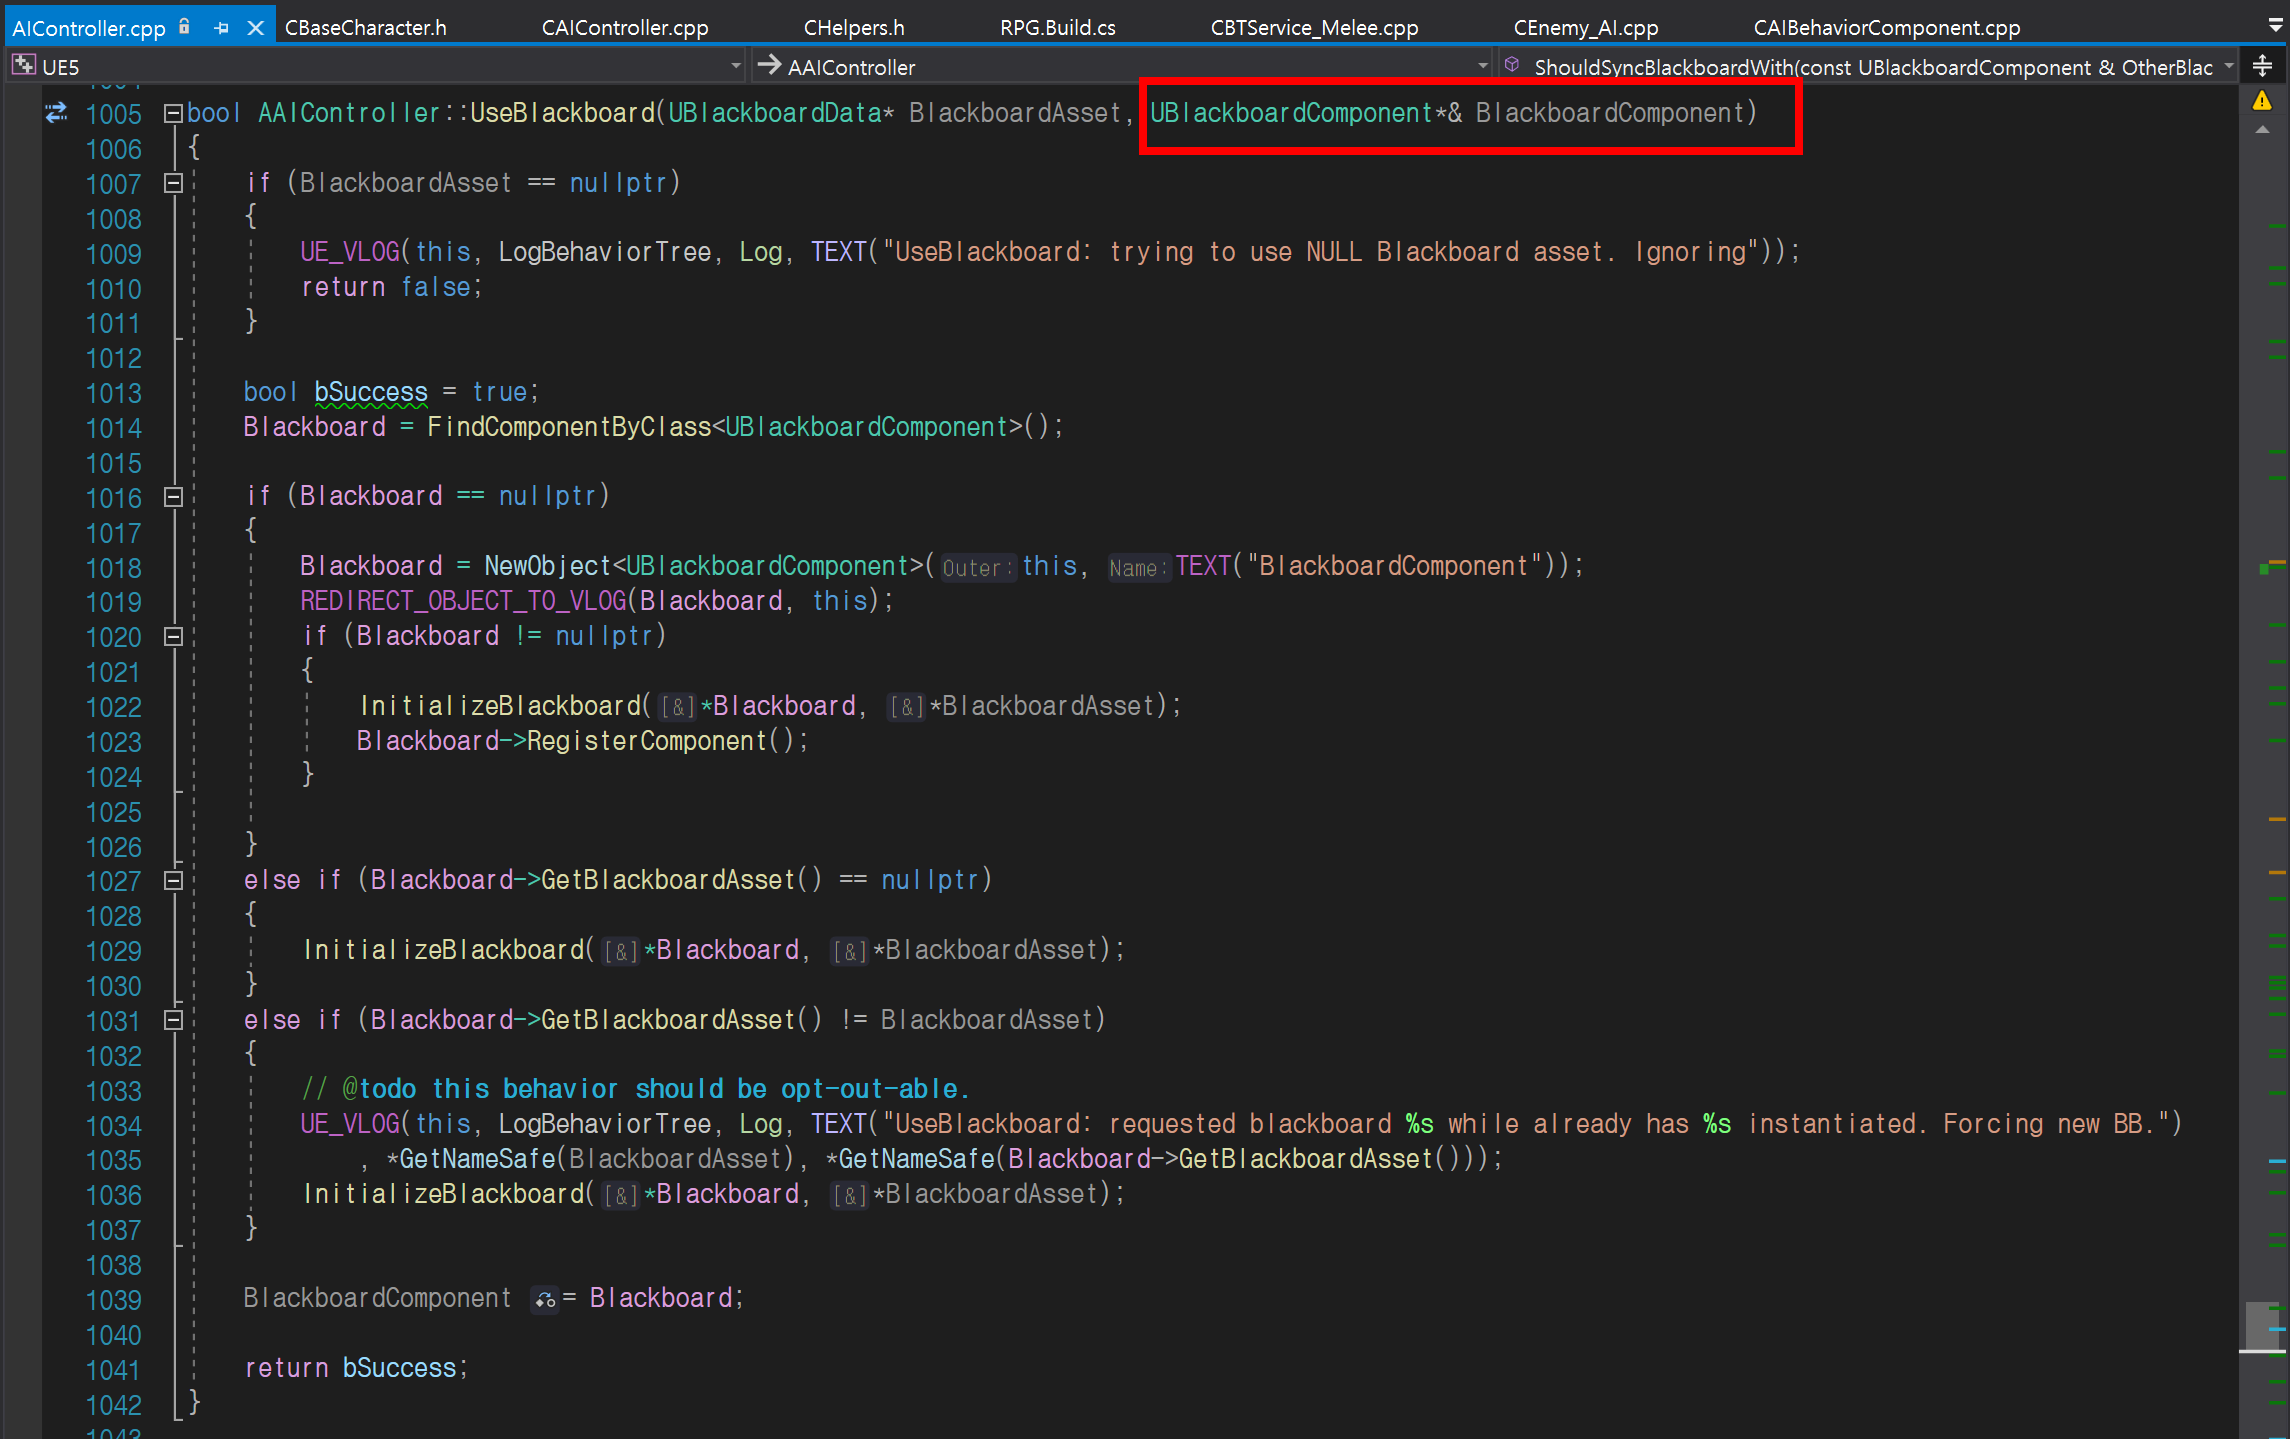Click the AIController.cpp active tab label

pos(89,28)
